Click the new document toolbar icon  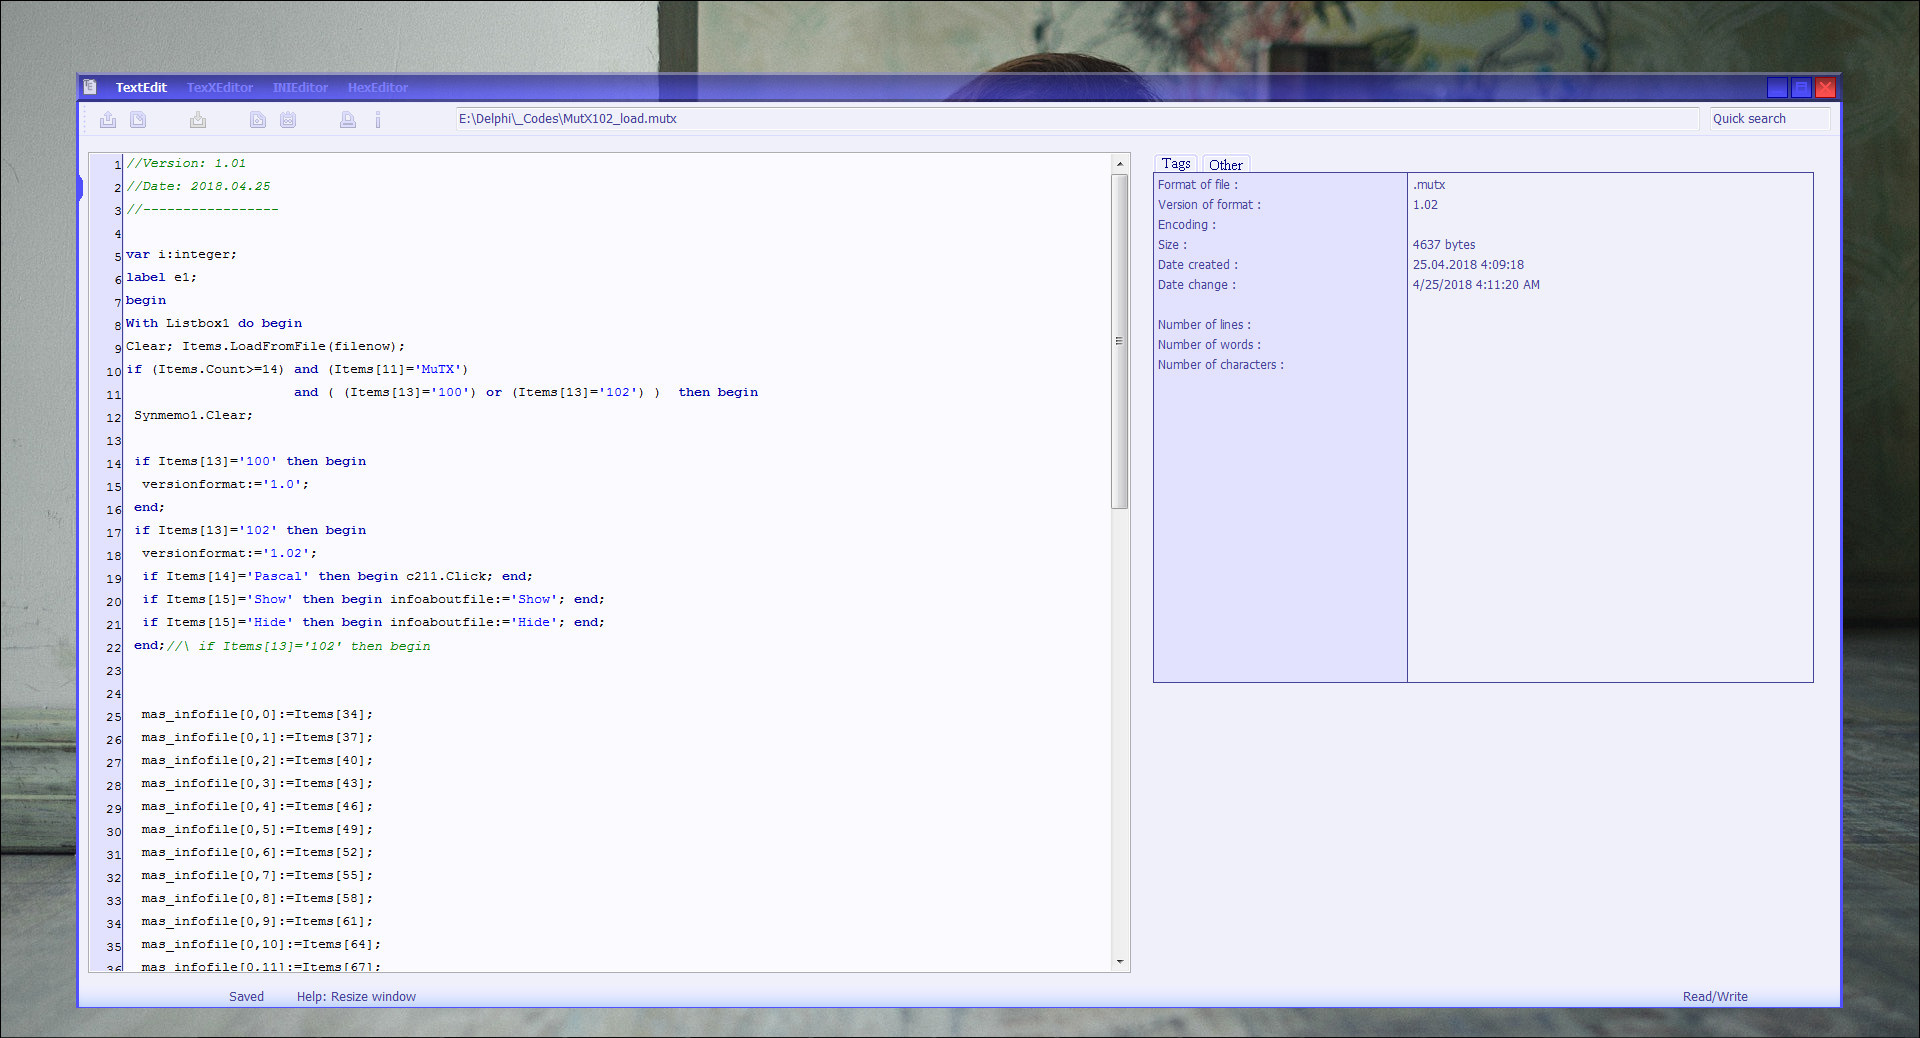138,120
